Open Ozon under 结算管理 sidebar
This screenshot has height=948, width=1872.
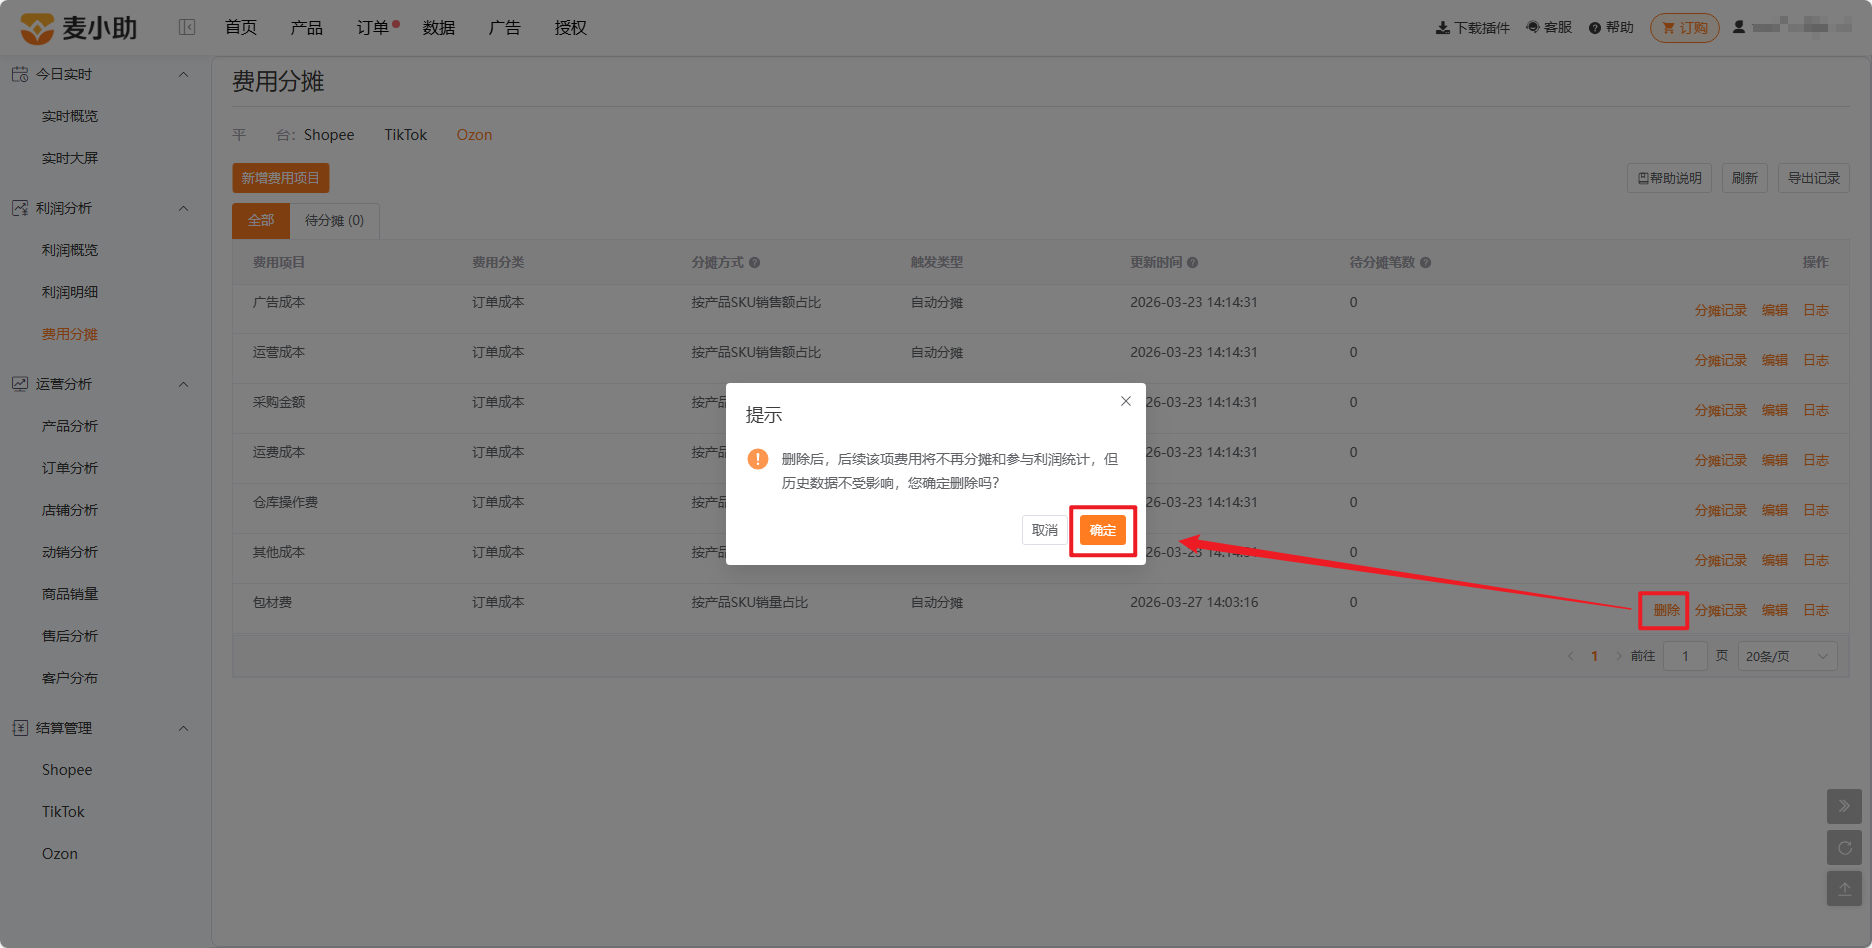click(60, 854)
